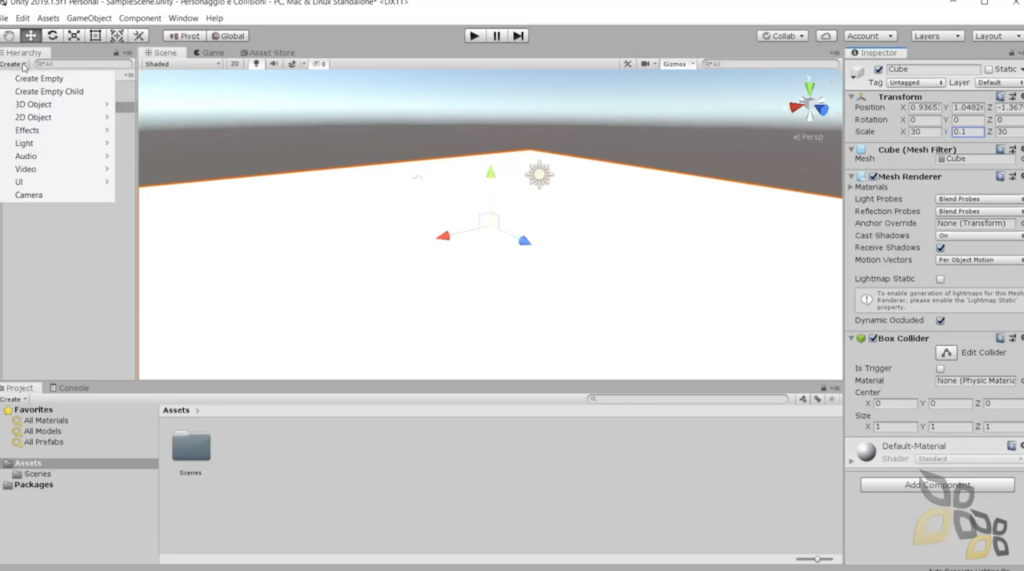Click the green Y-axis arrow handle
Image resolution: width=1024 pixels, height=571 pixels.
(490, 172)
